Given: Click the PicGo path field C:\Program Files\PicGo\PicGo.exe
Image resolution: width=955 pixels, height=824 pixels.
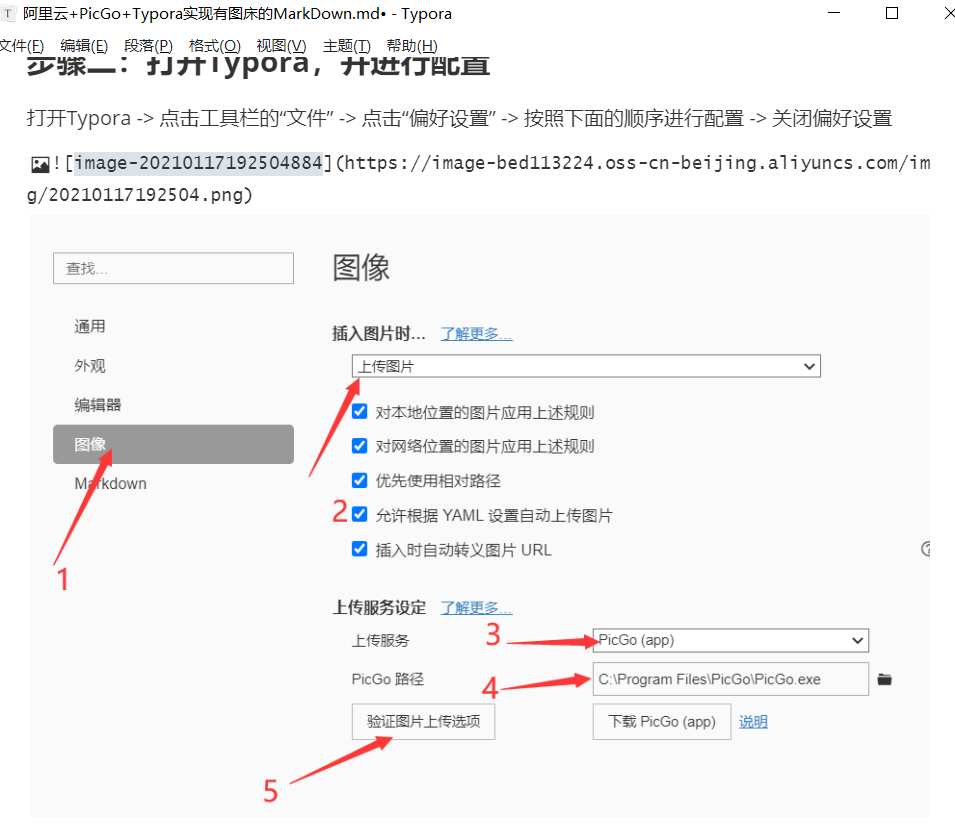Looking at the screenshot, I should (x=730, y=679).
